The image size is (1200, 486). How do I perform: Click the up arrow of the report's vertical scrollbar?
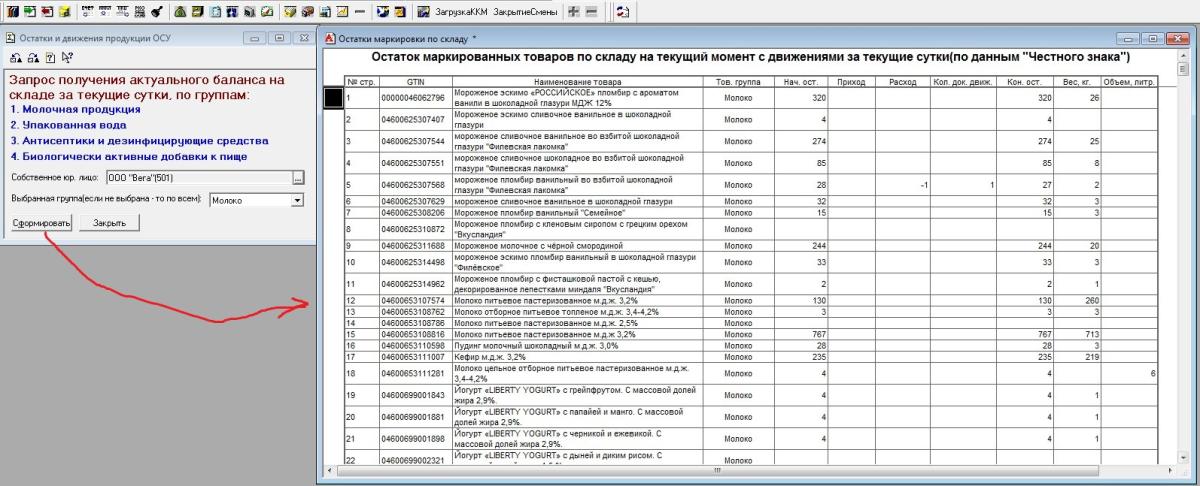1183,54
